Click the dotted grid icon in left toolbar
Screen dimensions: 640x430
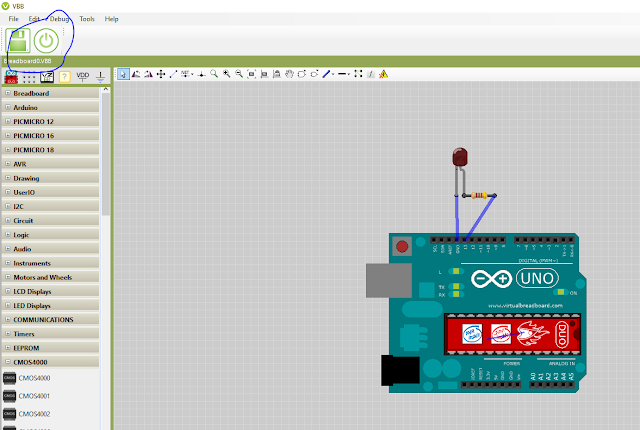tap(29, 77)
